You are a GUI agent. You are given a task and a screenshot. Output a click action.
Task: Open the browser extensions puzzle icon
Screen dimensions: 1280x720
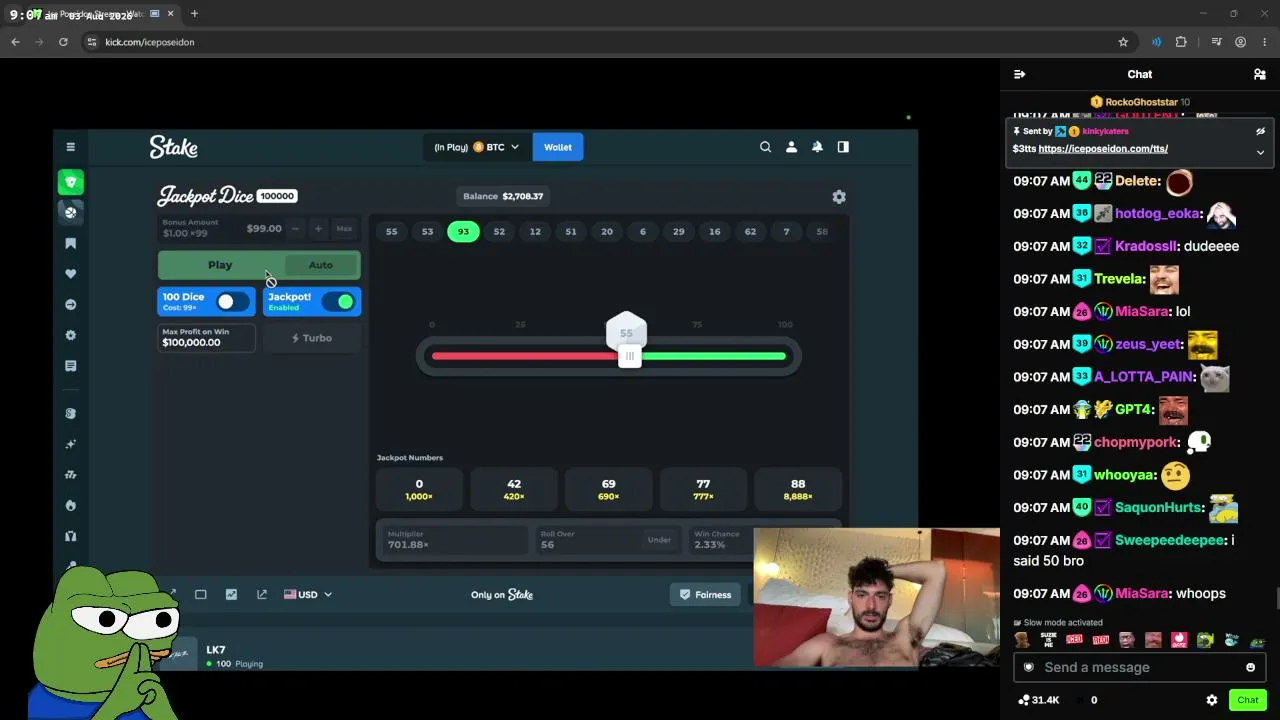1181,42
